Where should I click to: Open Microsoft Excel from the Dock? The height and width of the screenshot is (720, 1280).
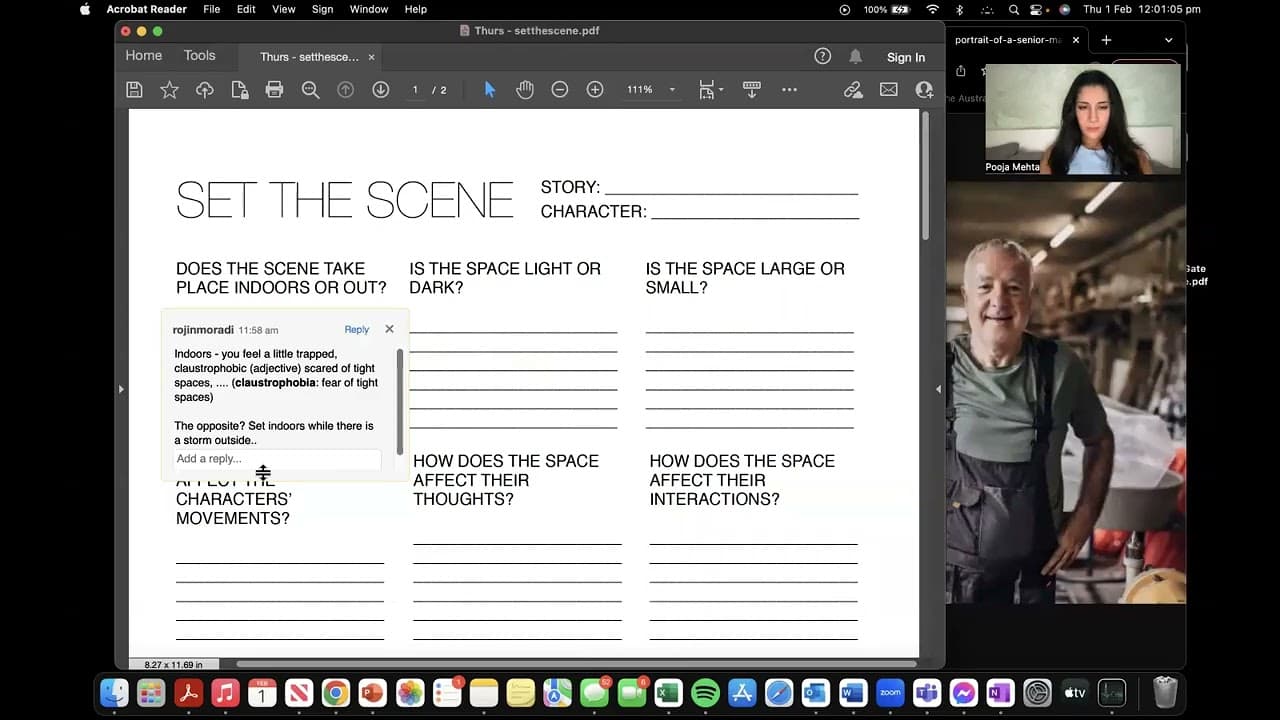pyautogui.click(x=668, y=692)
